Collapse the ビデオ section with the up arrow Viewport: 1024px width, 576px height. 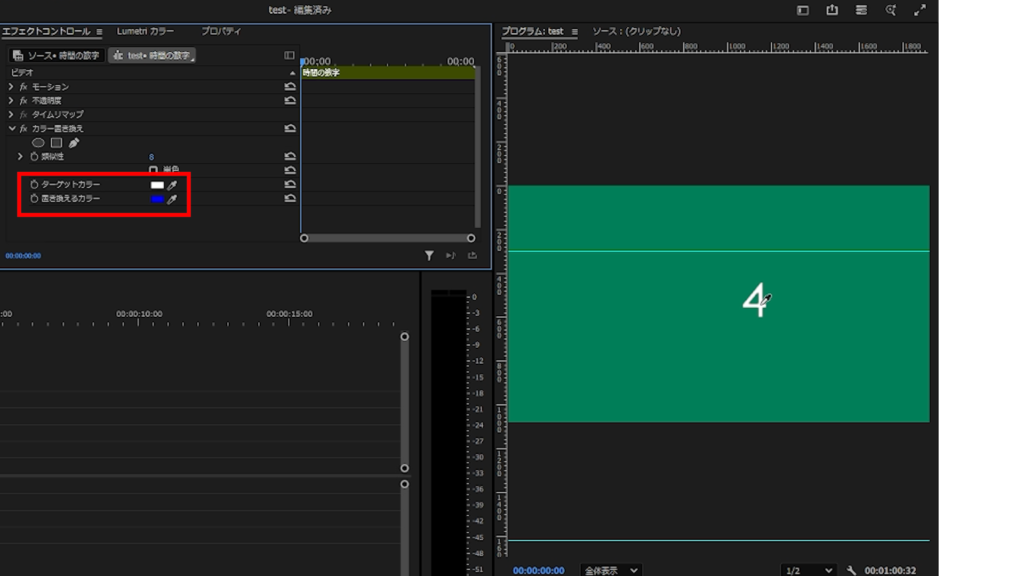click(292, 73)
